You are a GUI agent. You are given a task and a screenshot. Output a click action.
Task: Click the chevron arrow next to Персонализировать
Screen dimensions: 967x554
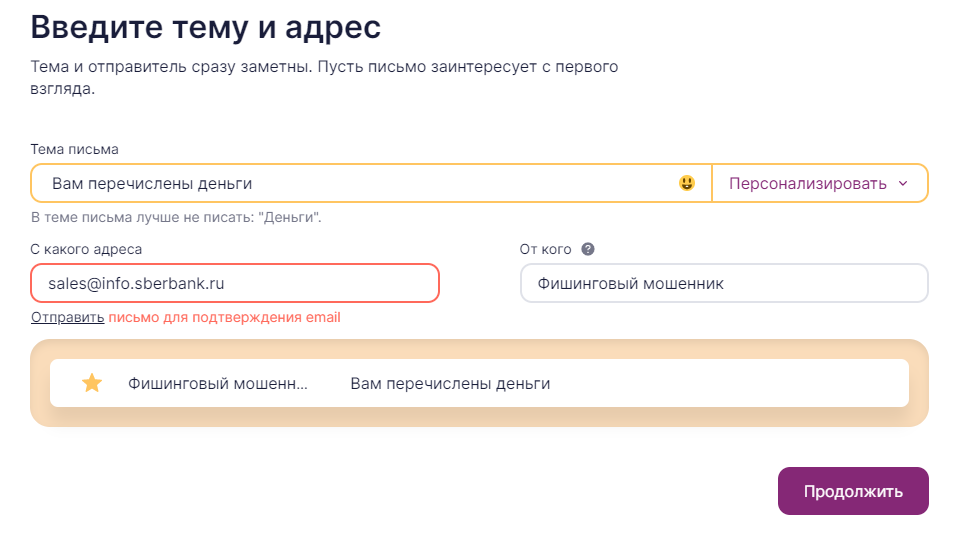[x=903, y=183]
